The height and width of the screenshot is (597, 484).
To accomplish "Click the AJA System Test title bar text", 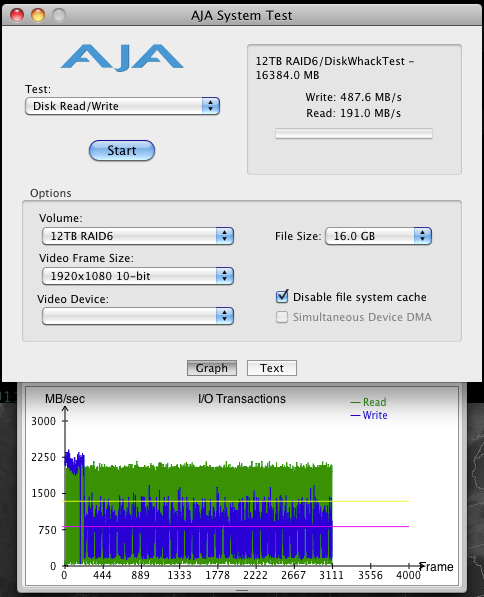I will tap(242, 15).
